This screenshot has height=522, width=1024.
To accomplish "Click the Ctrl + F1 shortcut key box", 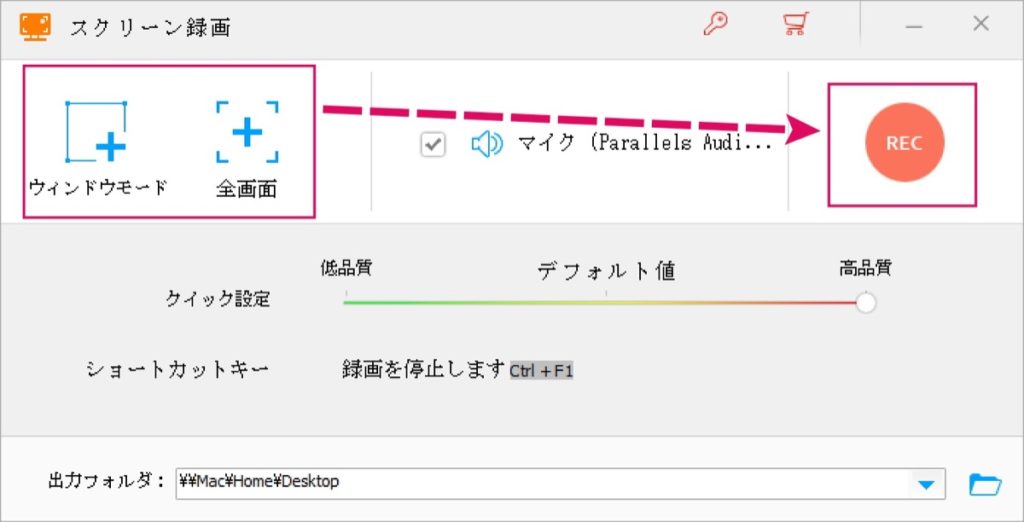I will point(541,371).
